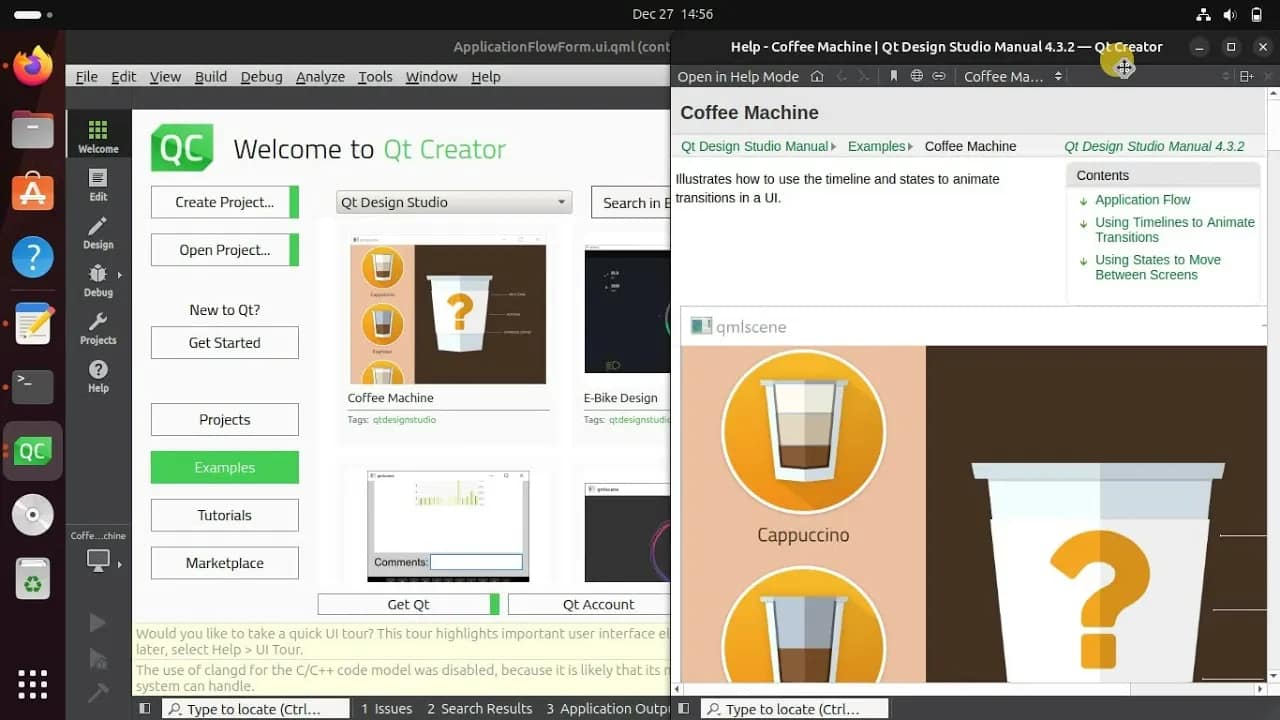Screen dimensions: 1280x720
Task: Open the Build menu
Action: point(210,76)
